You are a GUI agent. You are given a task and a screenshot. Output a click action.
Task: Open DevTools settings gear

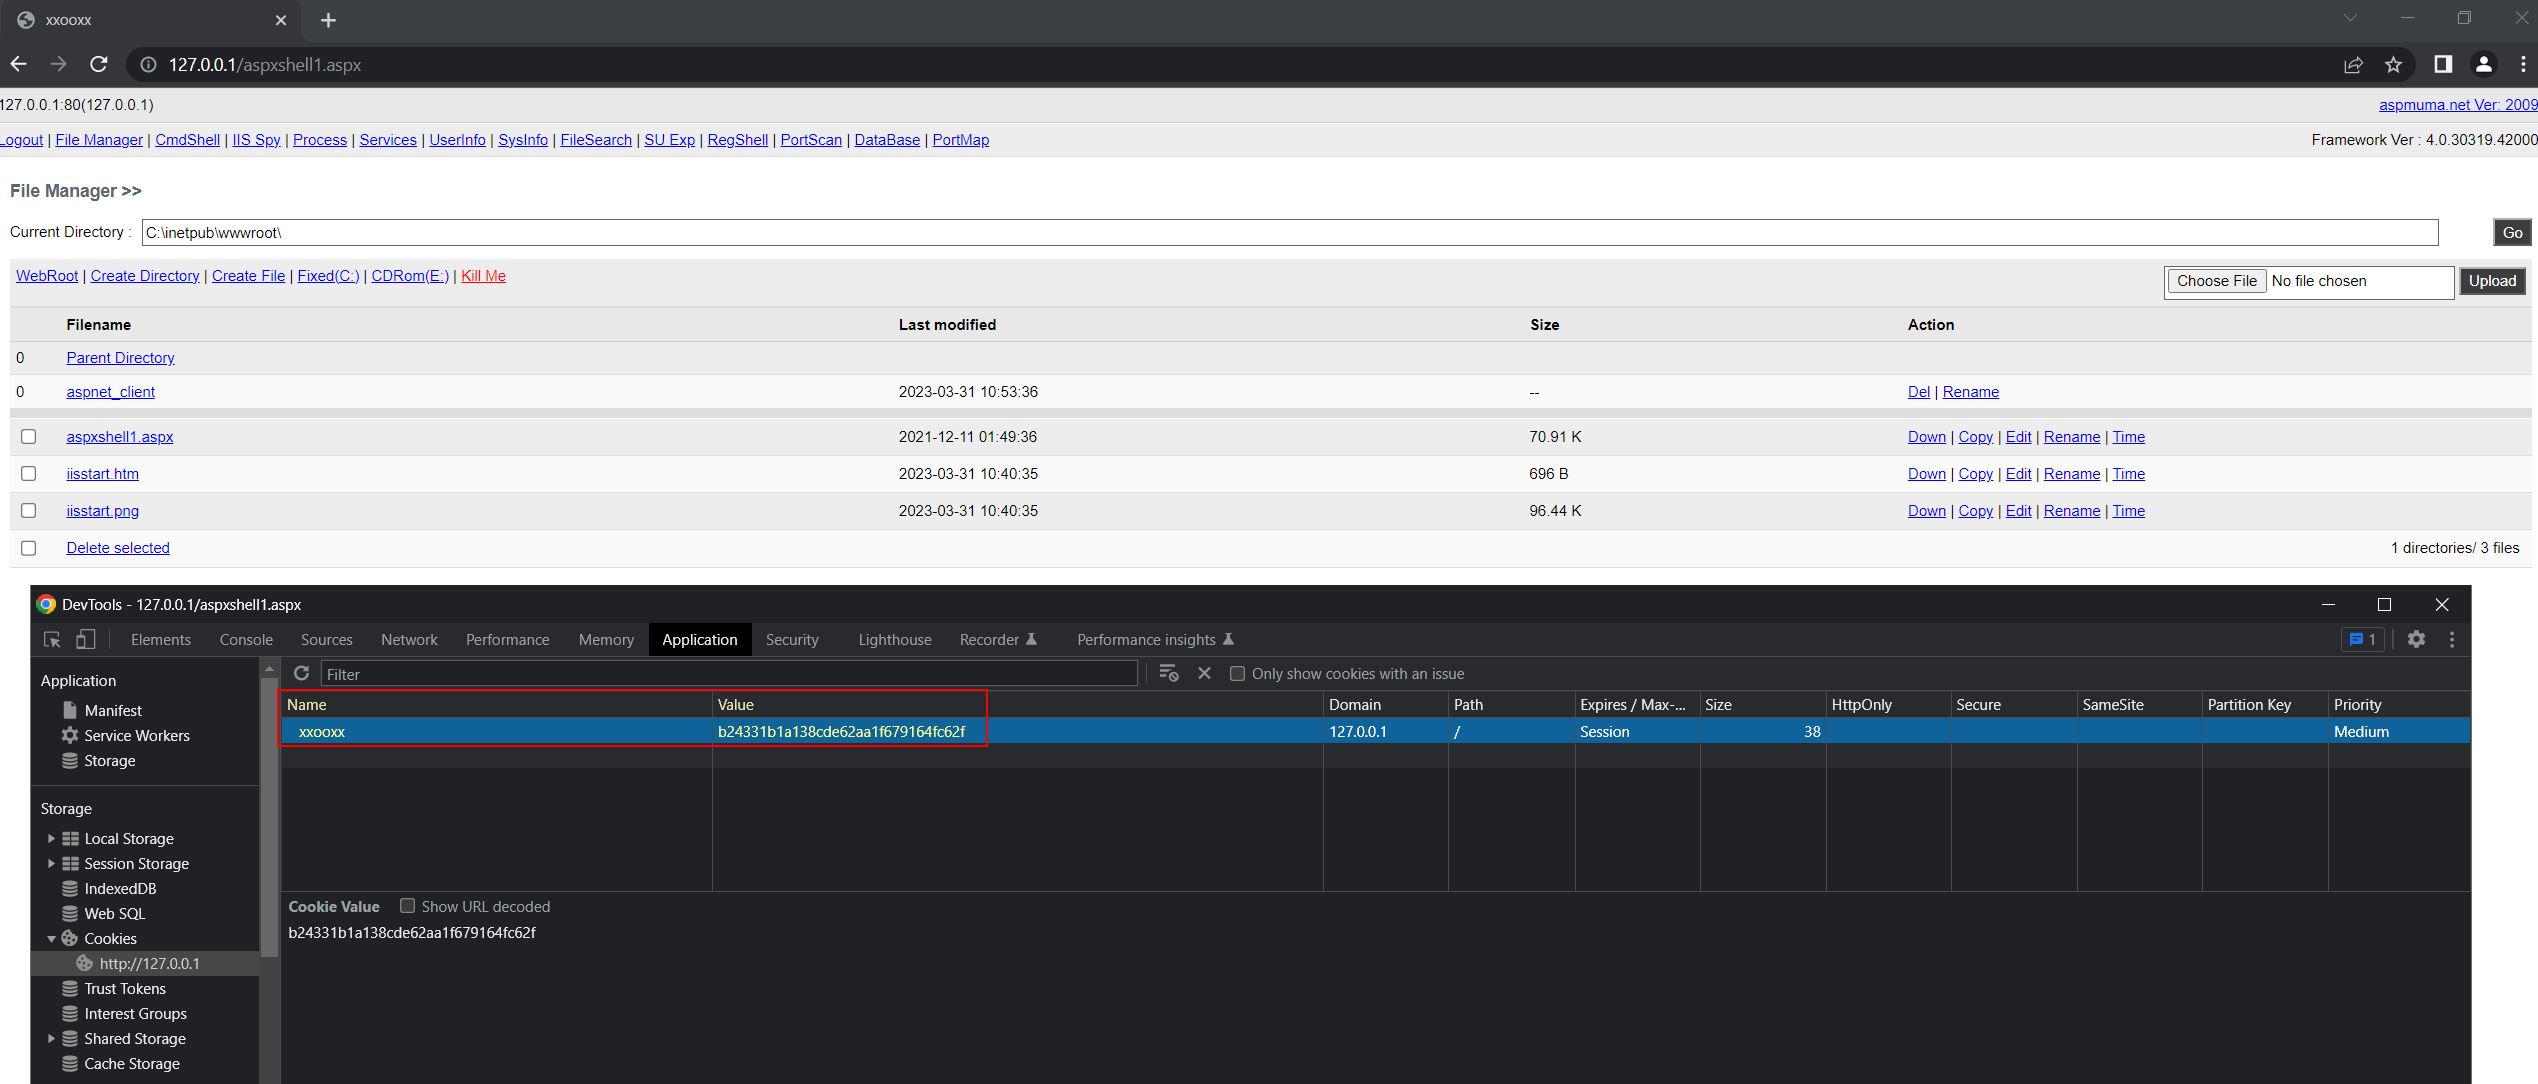coord(2416,639)
